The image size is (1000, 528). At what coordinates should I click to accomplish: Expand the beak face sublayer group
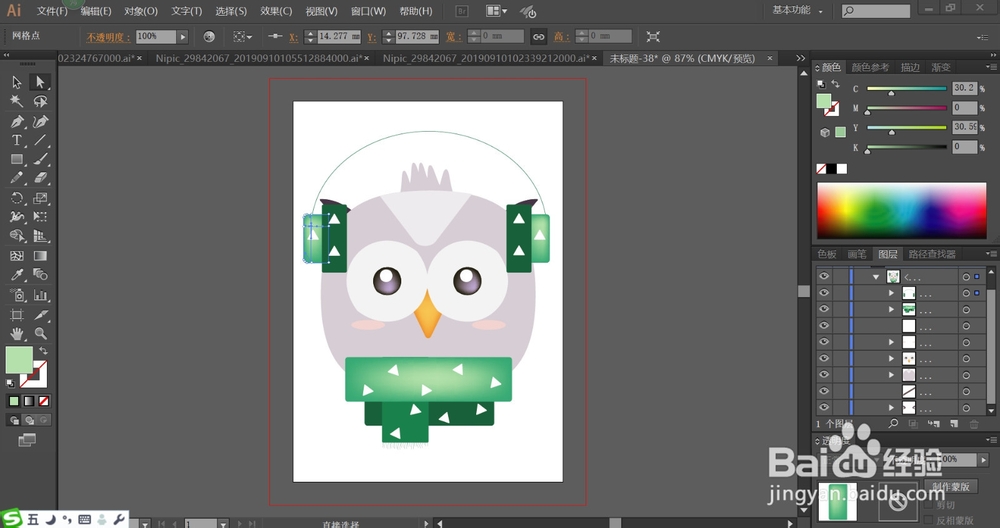[x=892, y=359]
